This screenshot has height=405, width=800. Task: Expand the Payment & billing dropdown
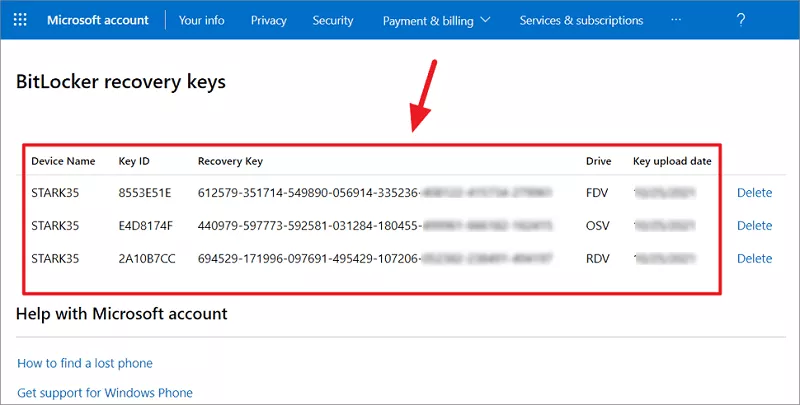(x=436, y=20)
